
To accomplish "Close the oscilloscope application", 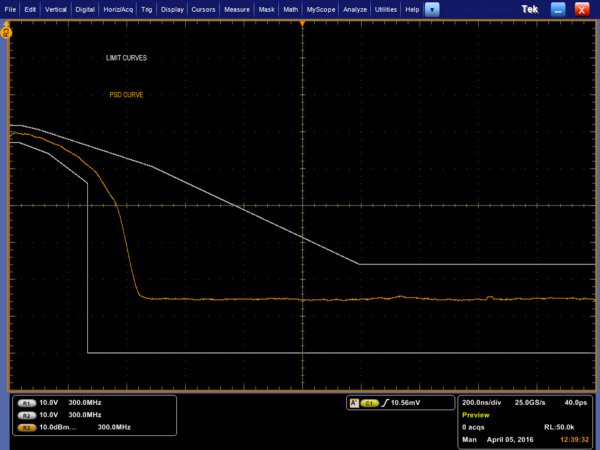I will pyautogui.click(x=582, y=10).
